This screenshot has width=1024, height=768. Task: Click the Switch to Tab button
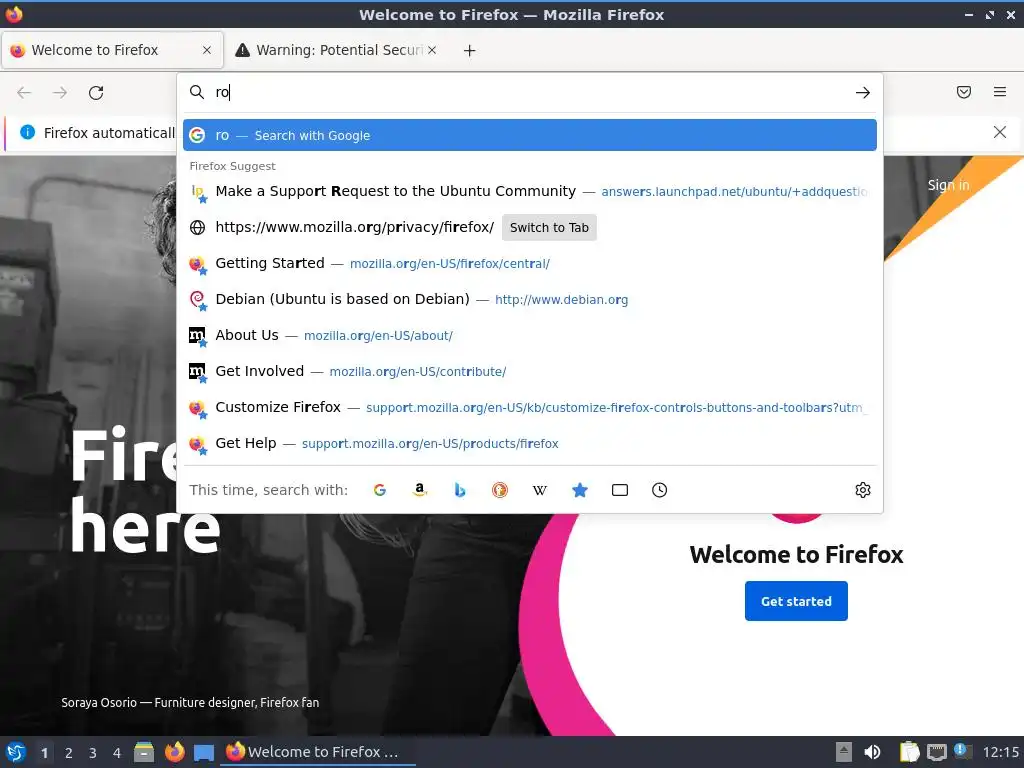549,227
